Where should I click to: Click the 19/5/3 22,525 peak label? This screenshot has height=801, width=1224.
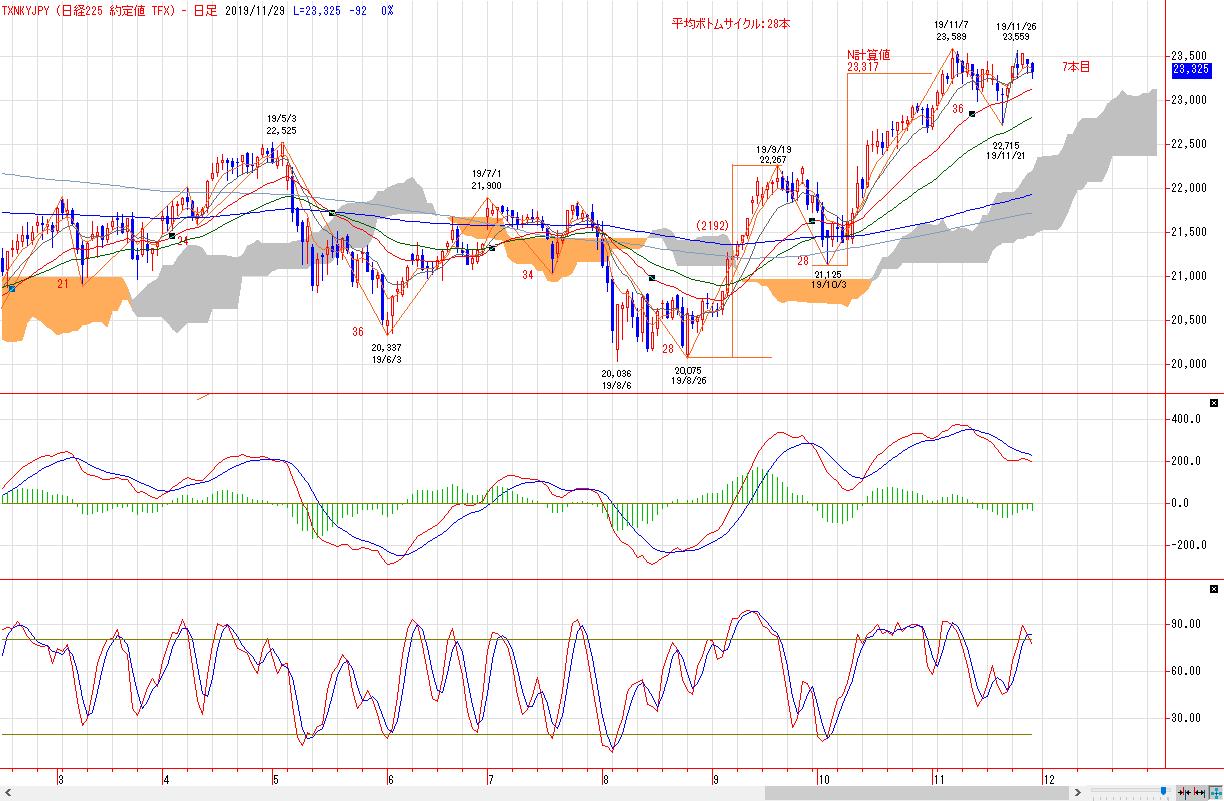tap(281, 124)
